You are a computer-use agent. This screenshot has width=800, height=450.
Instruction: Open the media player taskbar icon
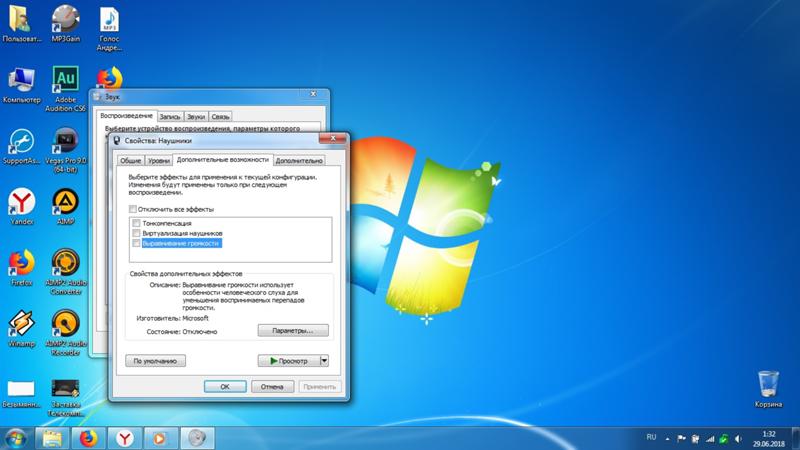tap(160, 438)
